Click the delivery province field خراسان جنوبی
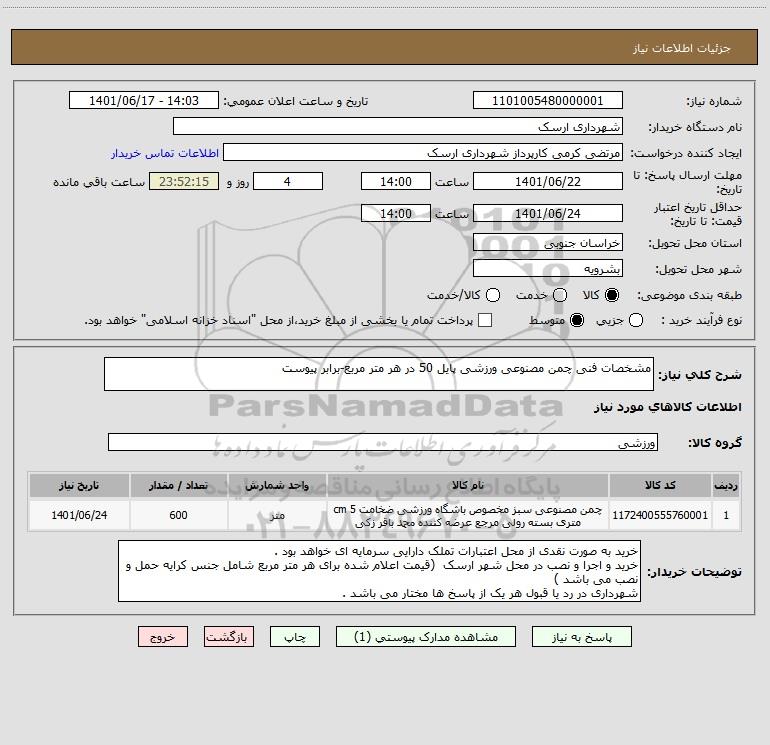770x745 pixels. (x=548, y=243)
